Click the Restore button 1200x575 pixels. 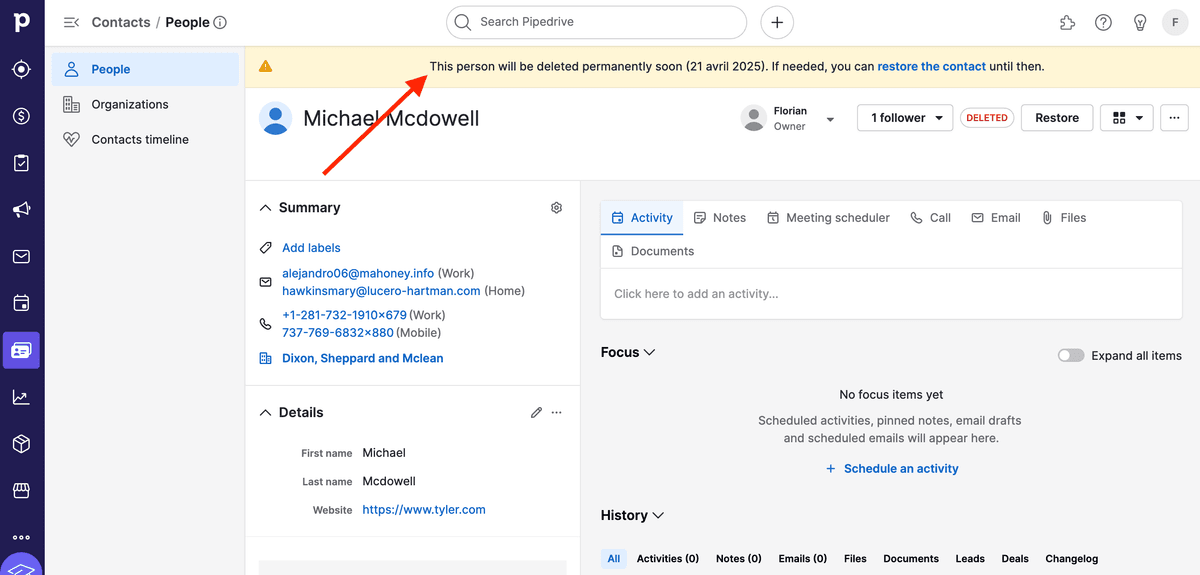tap(1057, 118)
